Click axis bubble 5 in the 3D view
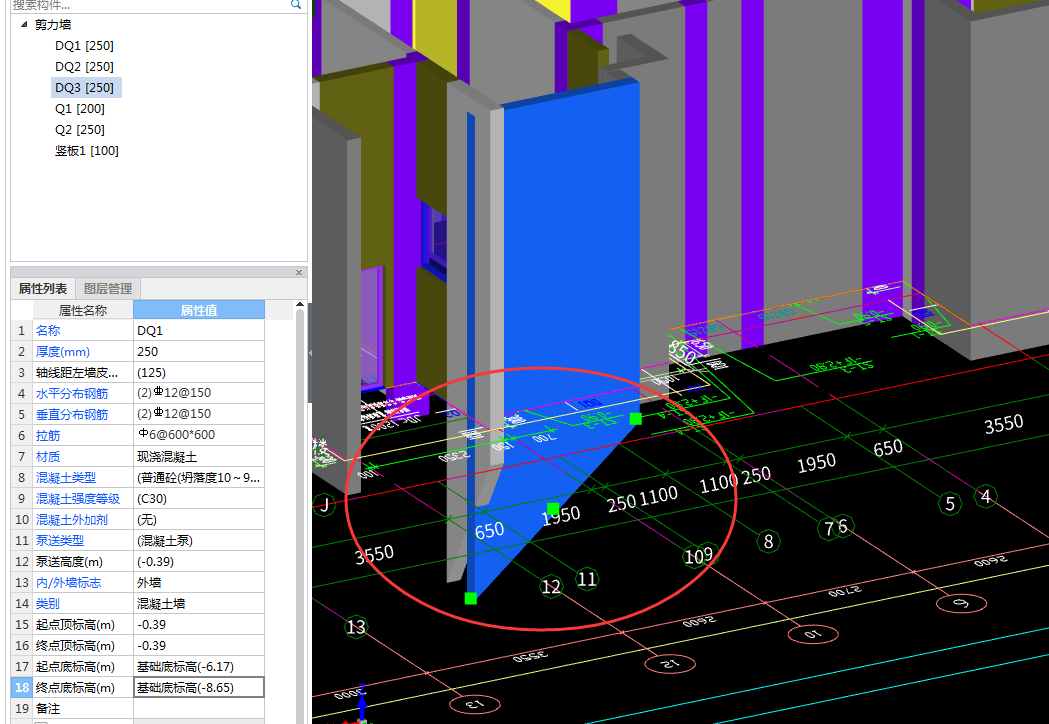Image resolution: width=1049 pixels, height=724 pixels. tap(950, 503)
